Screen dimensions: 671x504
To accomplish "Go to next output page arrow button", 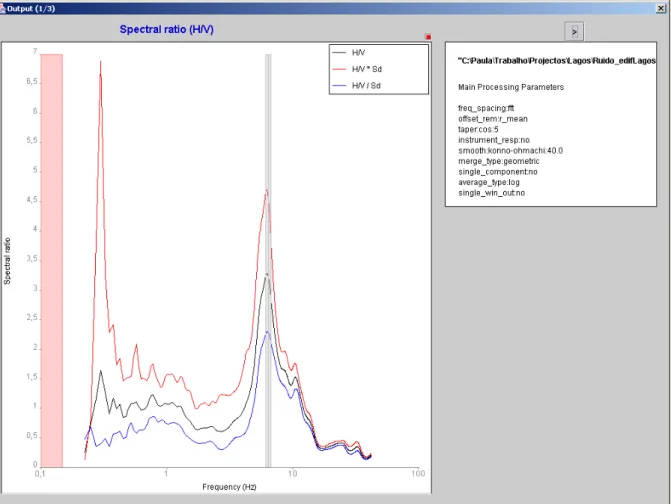I will [574, 32].
